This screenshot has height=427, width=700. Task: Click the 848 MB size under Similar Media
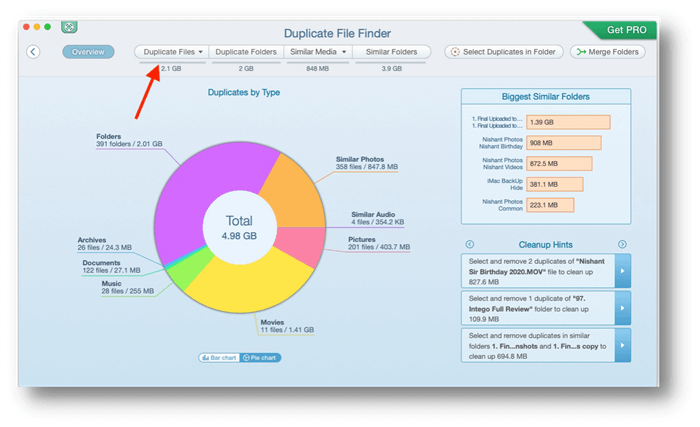(x=317, y=68)
